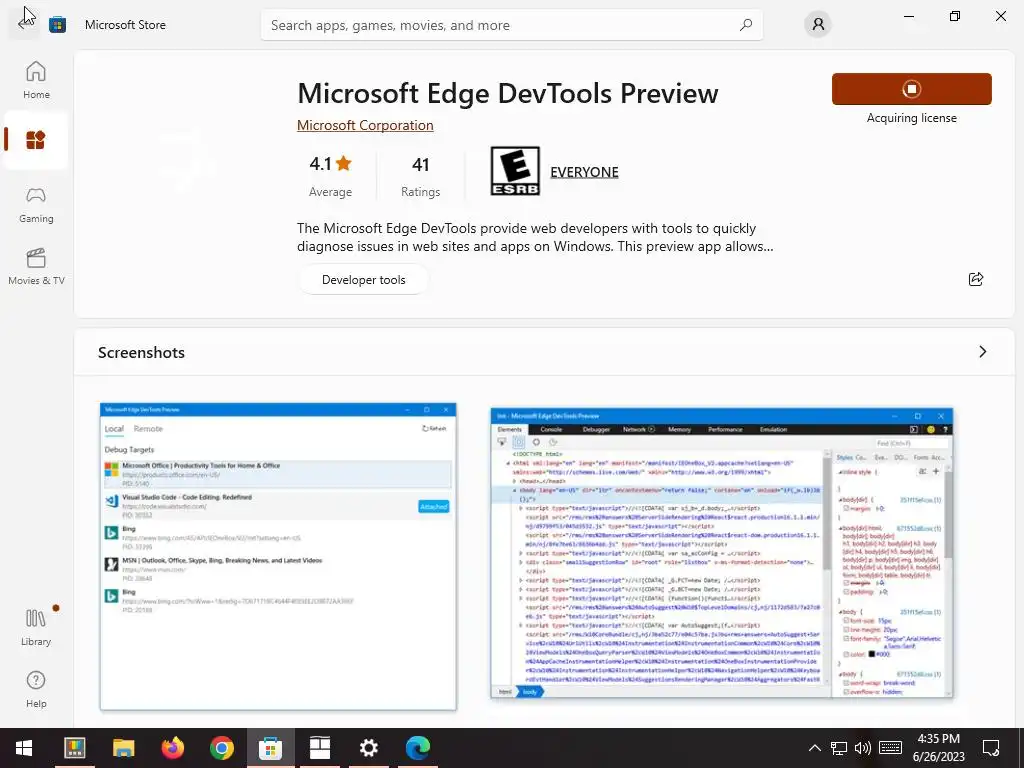The width and height of the screenshot is (1024, 768).
Task: Launch Firefox from the taskbar
Action: point(172,748)
